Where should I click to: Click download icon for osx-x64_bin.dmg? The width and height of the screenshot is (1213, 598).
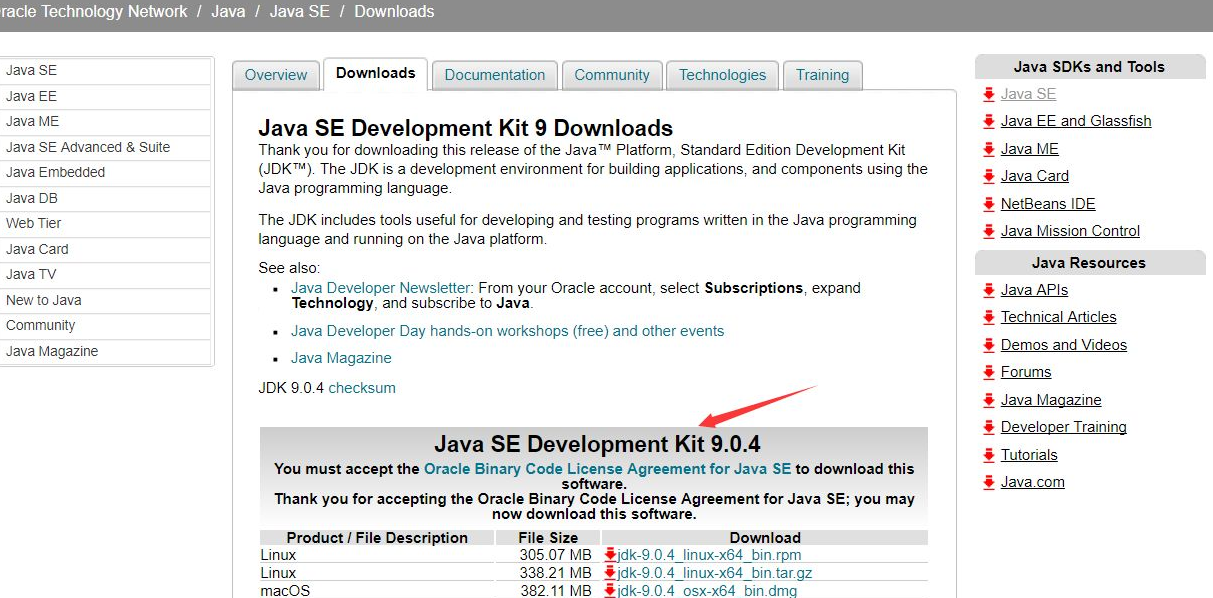(610, 591)
